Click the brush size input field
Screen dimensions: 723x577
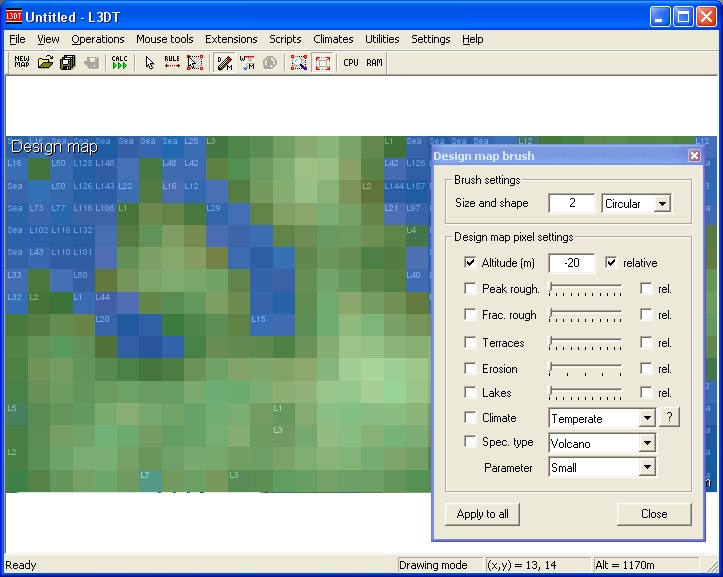point(573,203)
